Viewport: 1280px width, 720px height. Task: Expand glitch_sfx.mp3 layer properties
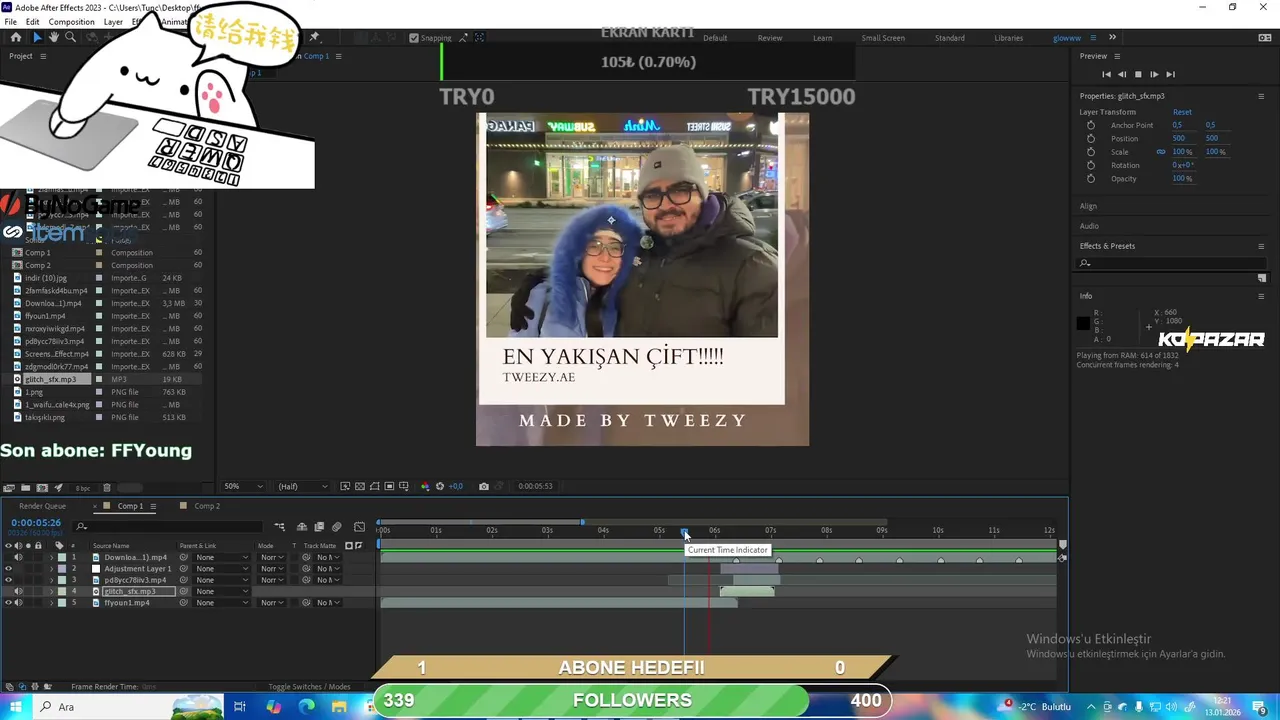(x=51, y=591)
